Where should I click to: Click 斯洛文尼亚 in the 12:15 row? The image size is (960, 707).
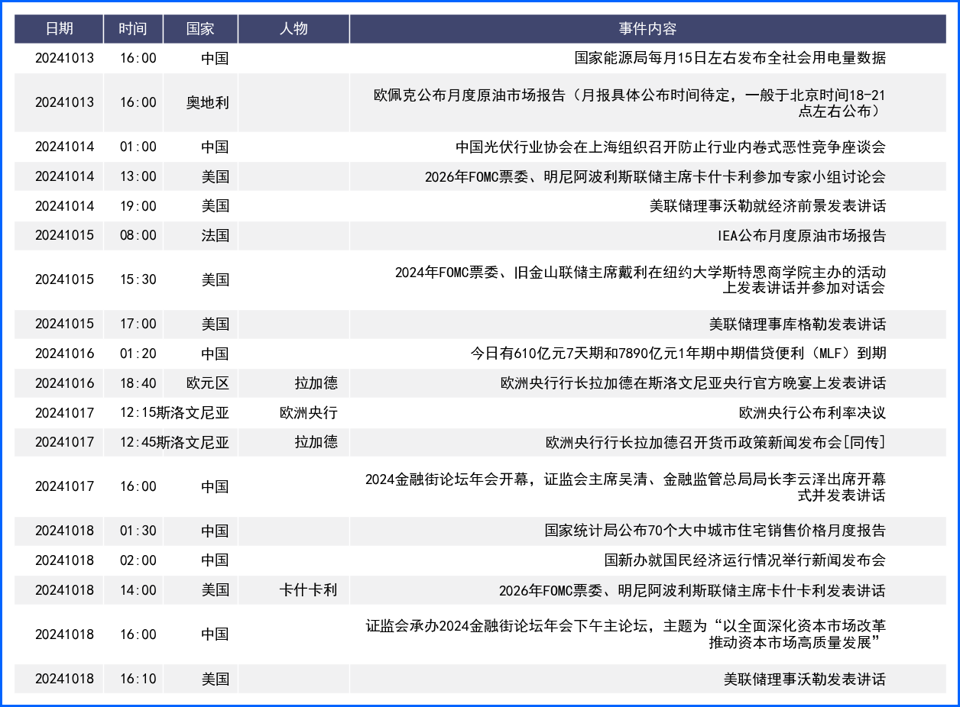click(193, 413)
